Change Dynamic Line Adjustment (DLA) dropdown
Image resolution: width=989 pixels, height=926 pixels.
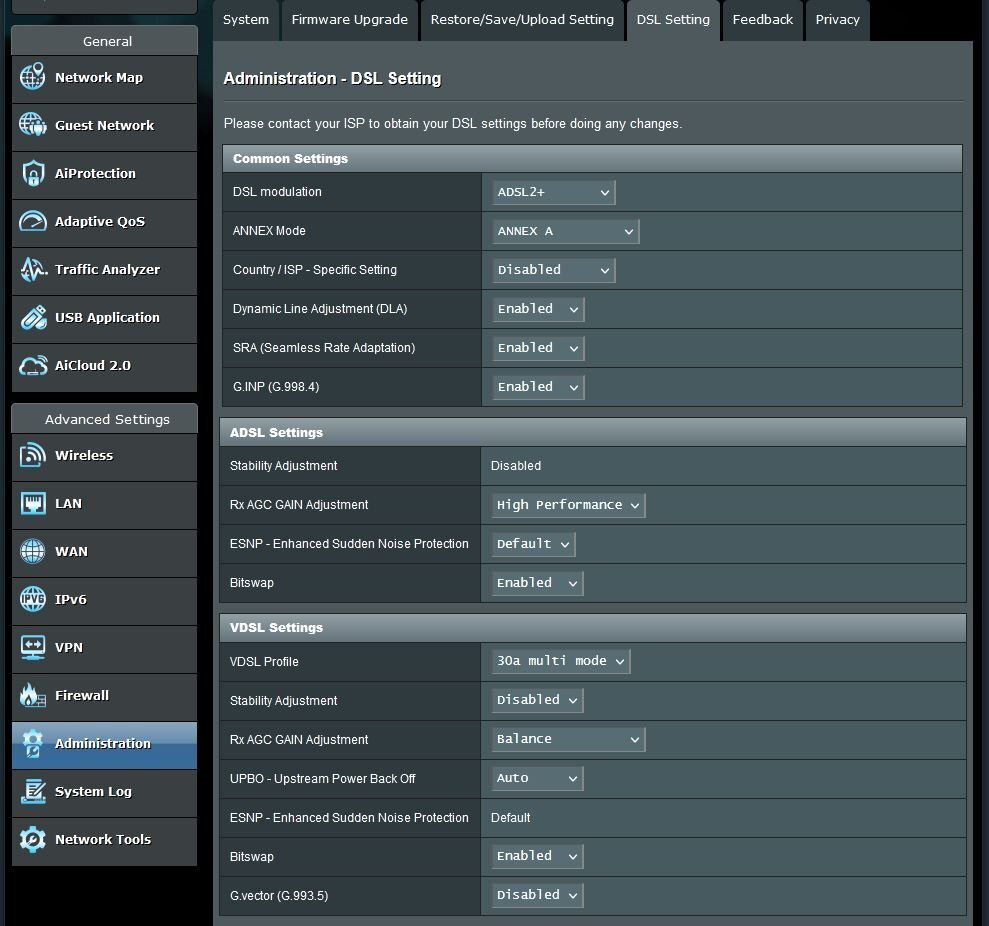[538, 309]
